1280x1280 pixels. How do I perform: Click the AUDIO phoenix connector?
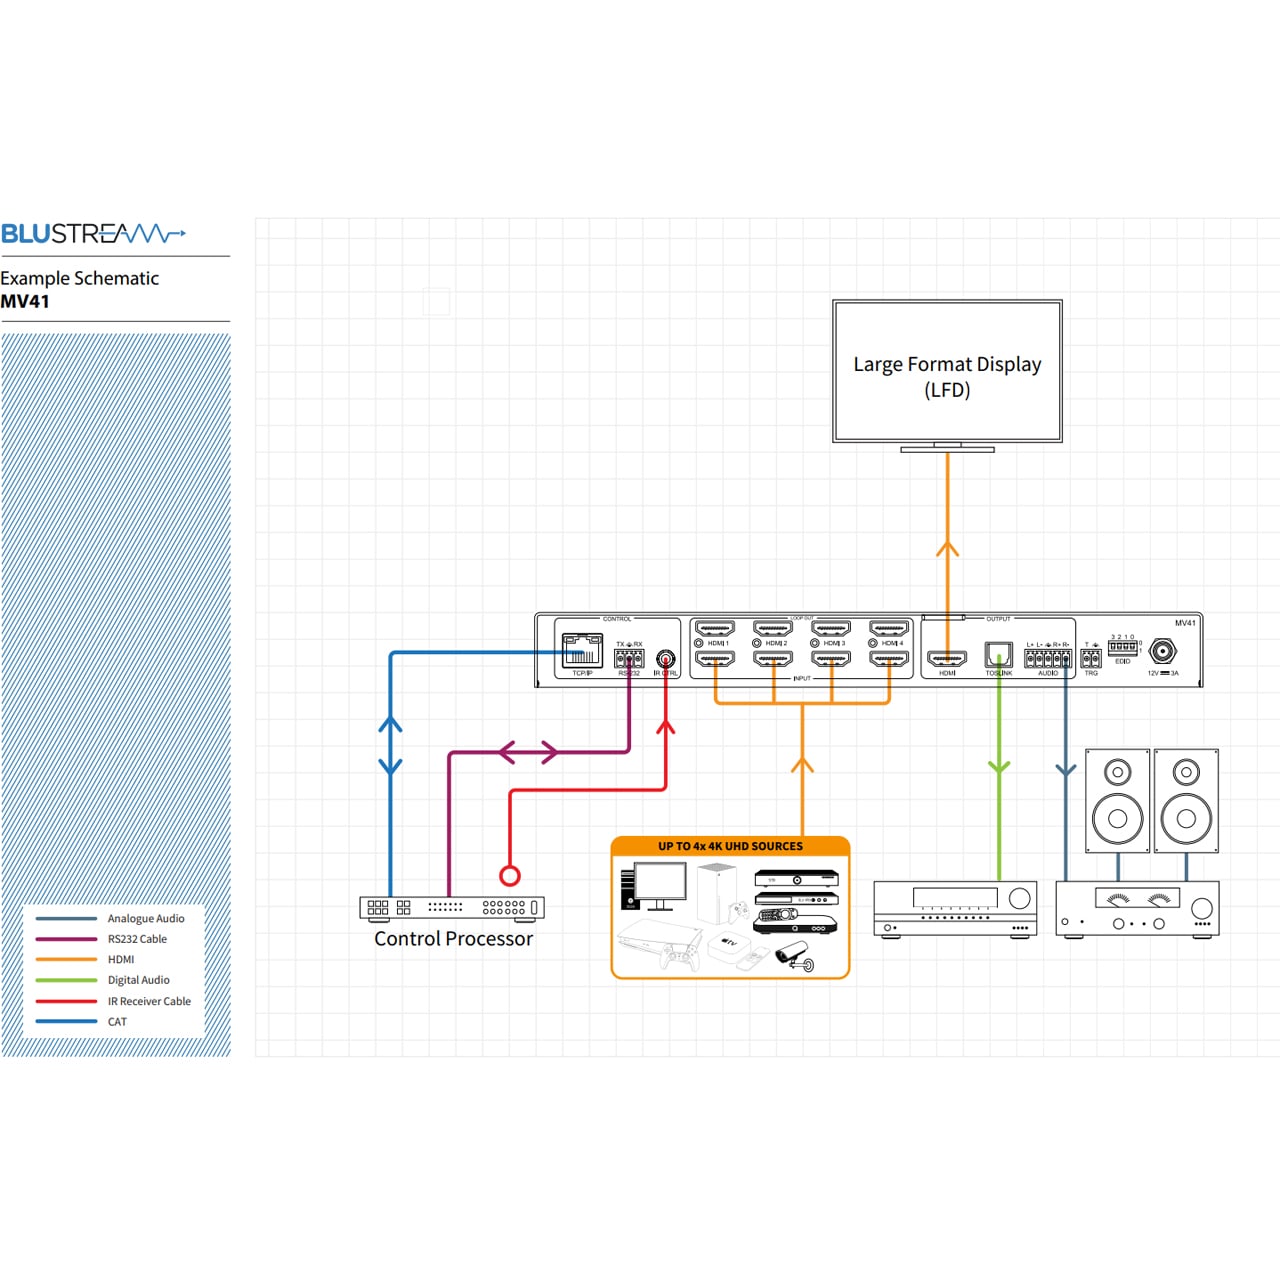point(1048,659)
